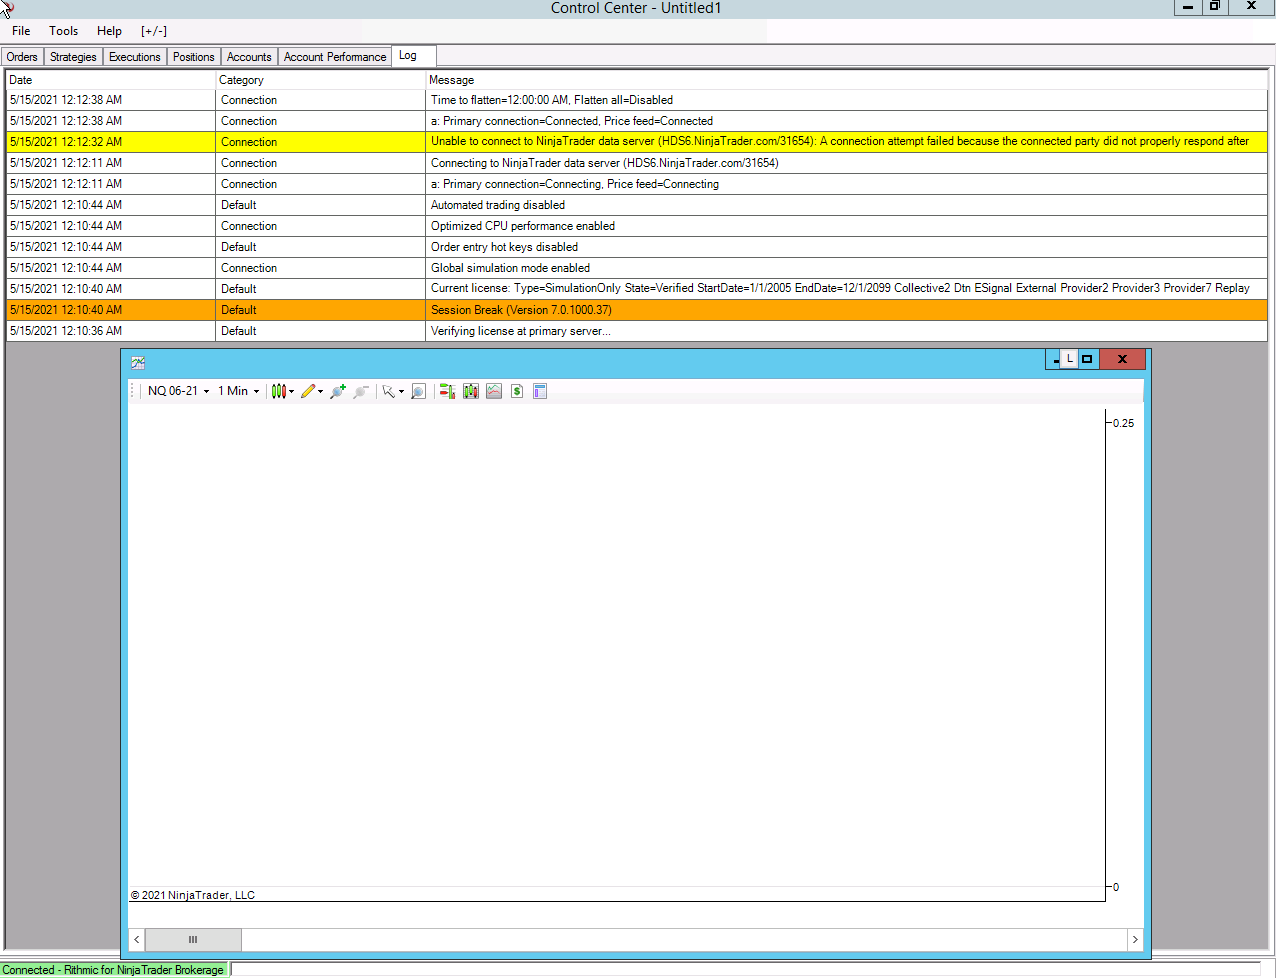Open the Data Series candlestick icon

471,391
